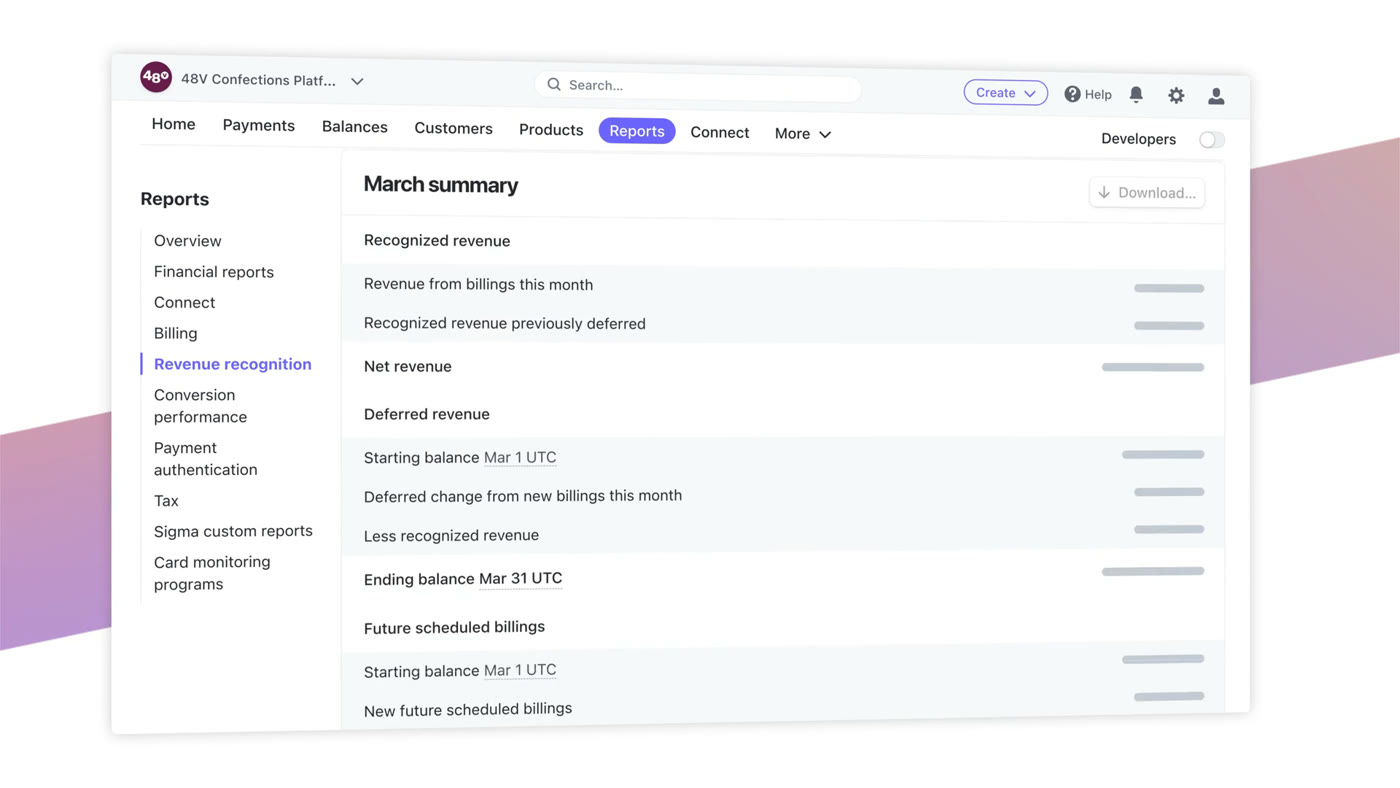Open Conversion performance in the sidebar

coord(200,406)
